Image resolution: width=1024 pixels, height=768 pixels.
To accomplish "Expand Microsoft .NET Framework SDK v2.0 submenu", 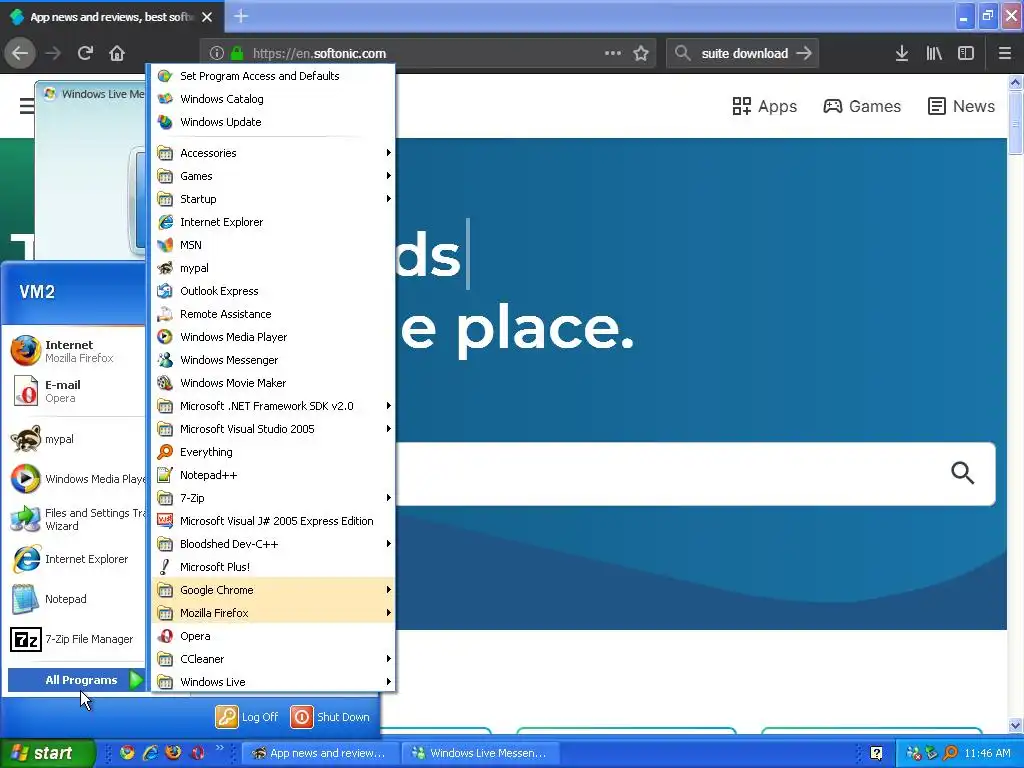I will pos(273,406).
